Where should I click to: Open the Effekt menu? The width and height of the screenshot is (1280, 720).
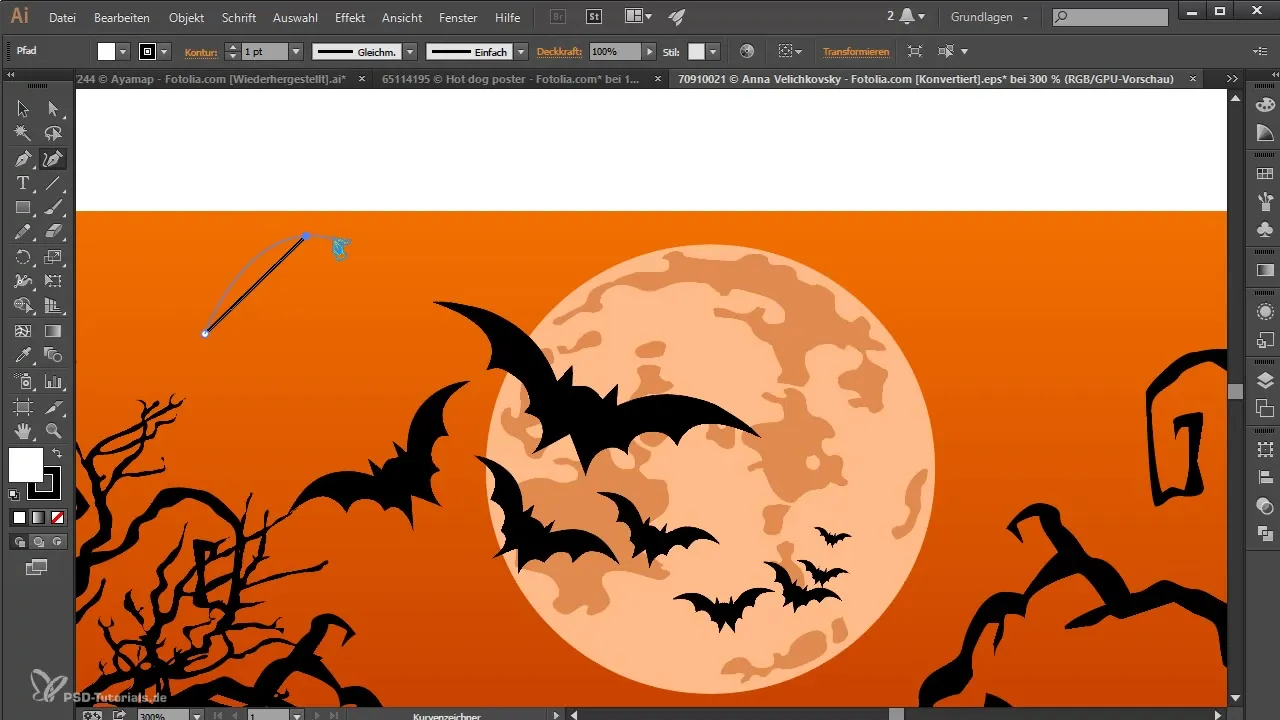(x=350, y=18)
